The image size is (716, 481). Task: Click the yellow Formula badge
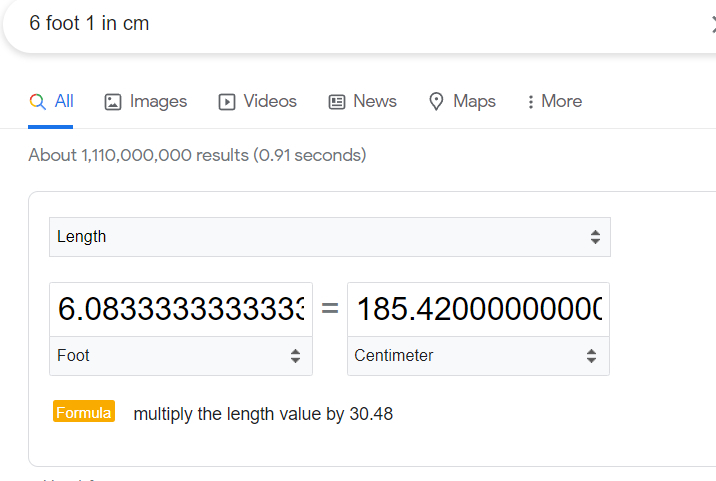tap(84, 412)
